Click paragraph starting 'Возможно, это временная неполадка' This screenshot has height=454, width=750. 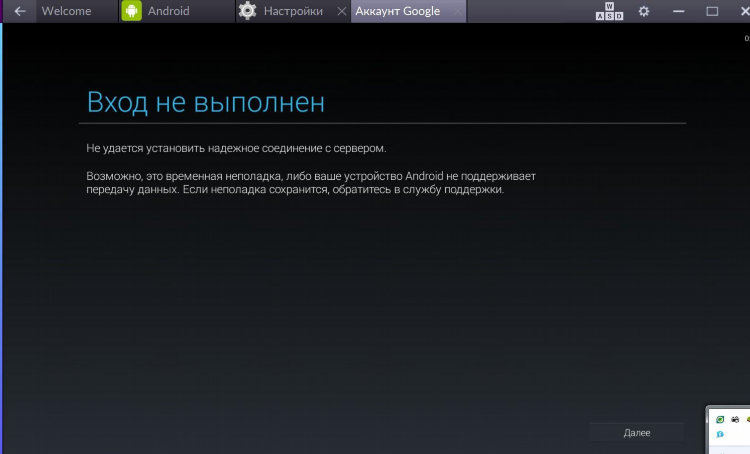pos(311,183)
